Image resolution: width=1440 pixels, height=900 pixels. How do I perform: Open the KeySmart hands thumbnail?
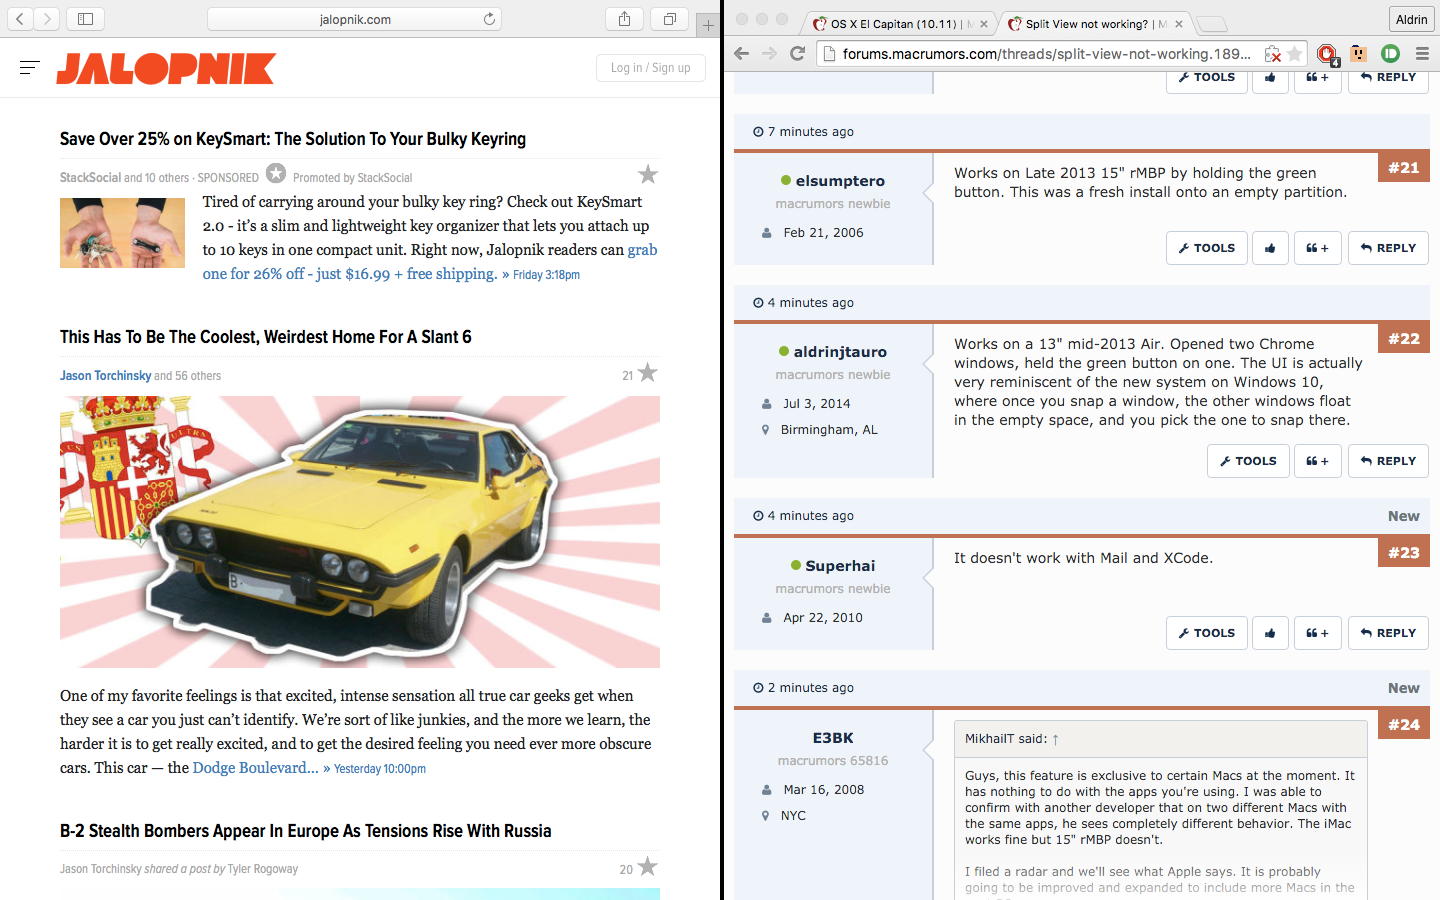tap(122, 233)
